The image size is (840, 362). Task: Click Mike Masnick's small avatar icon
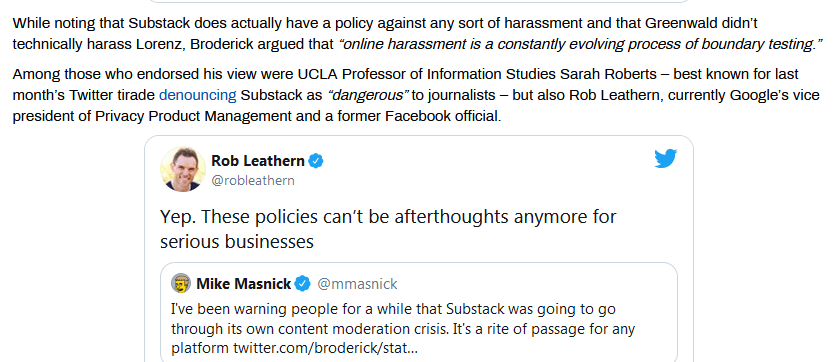181,283
